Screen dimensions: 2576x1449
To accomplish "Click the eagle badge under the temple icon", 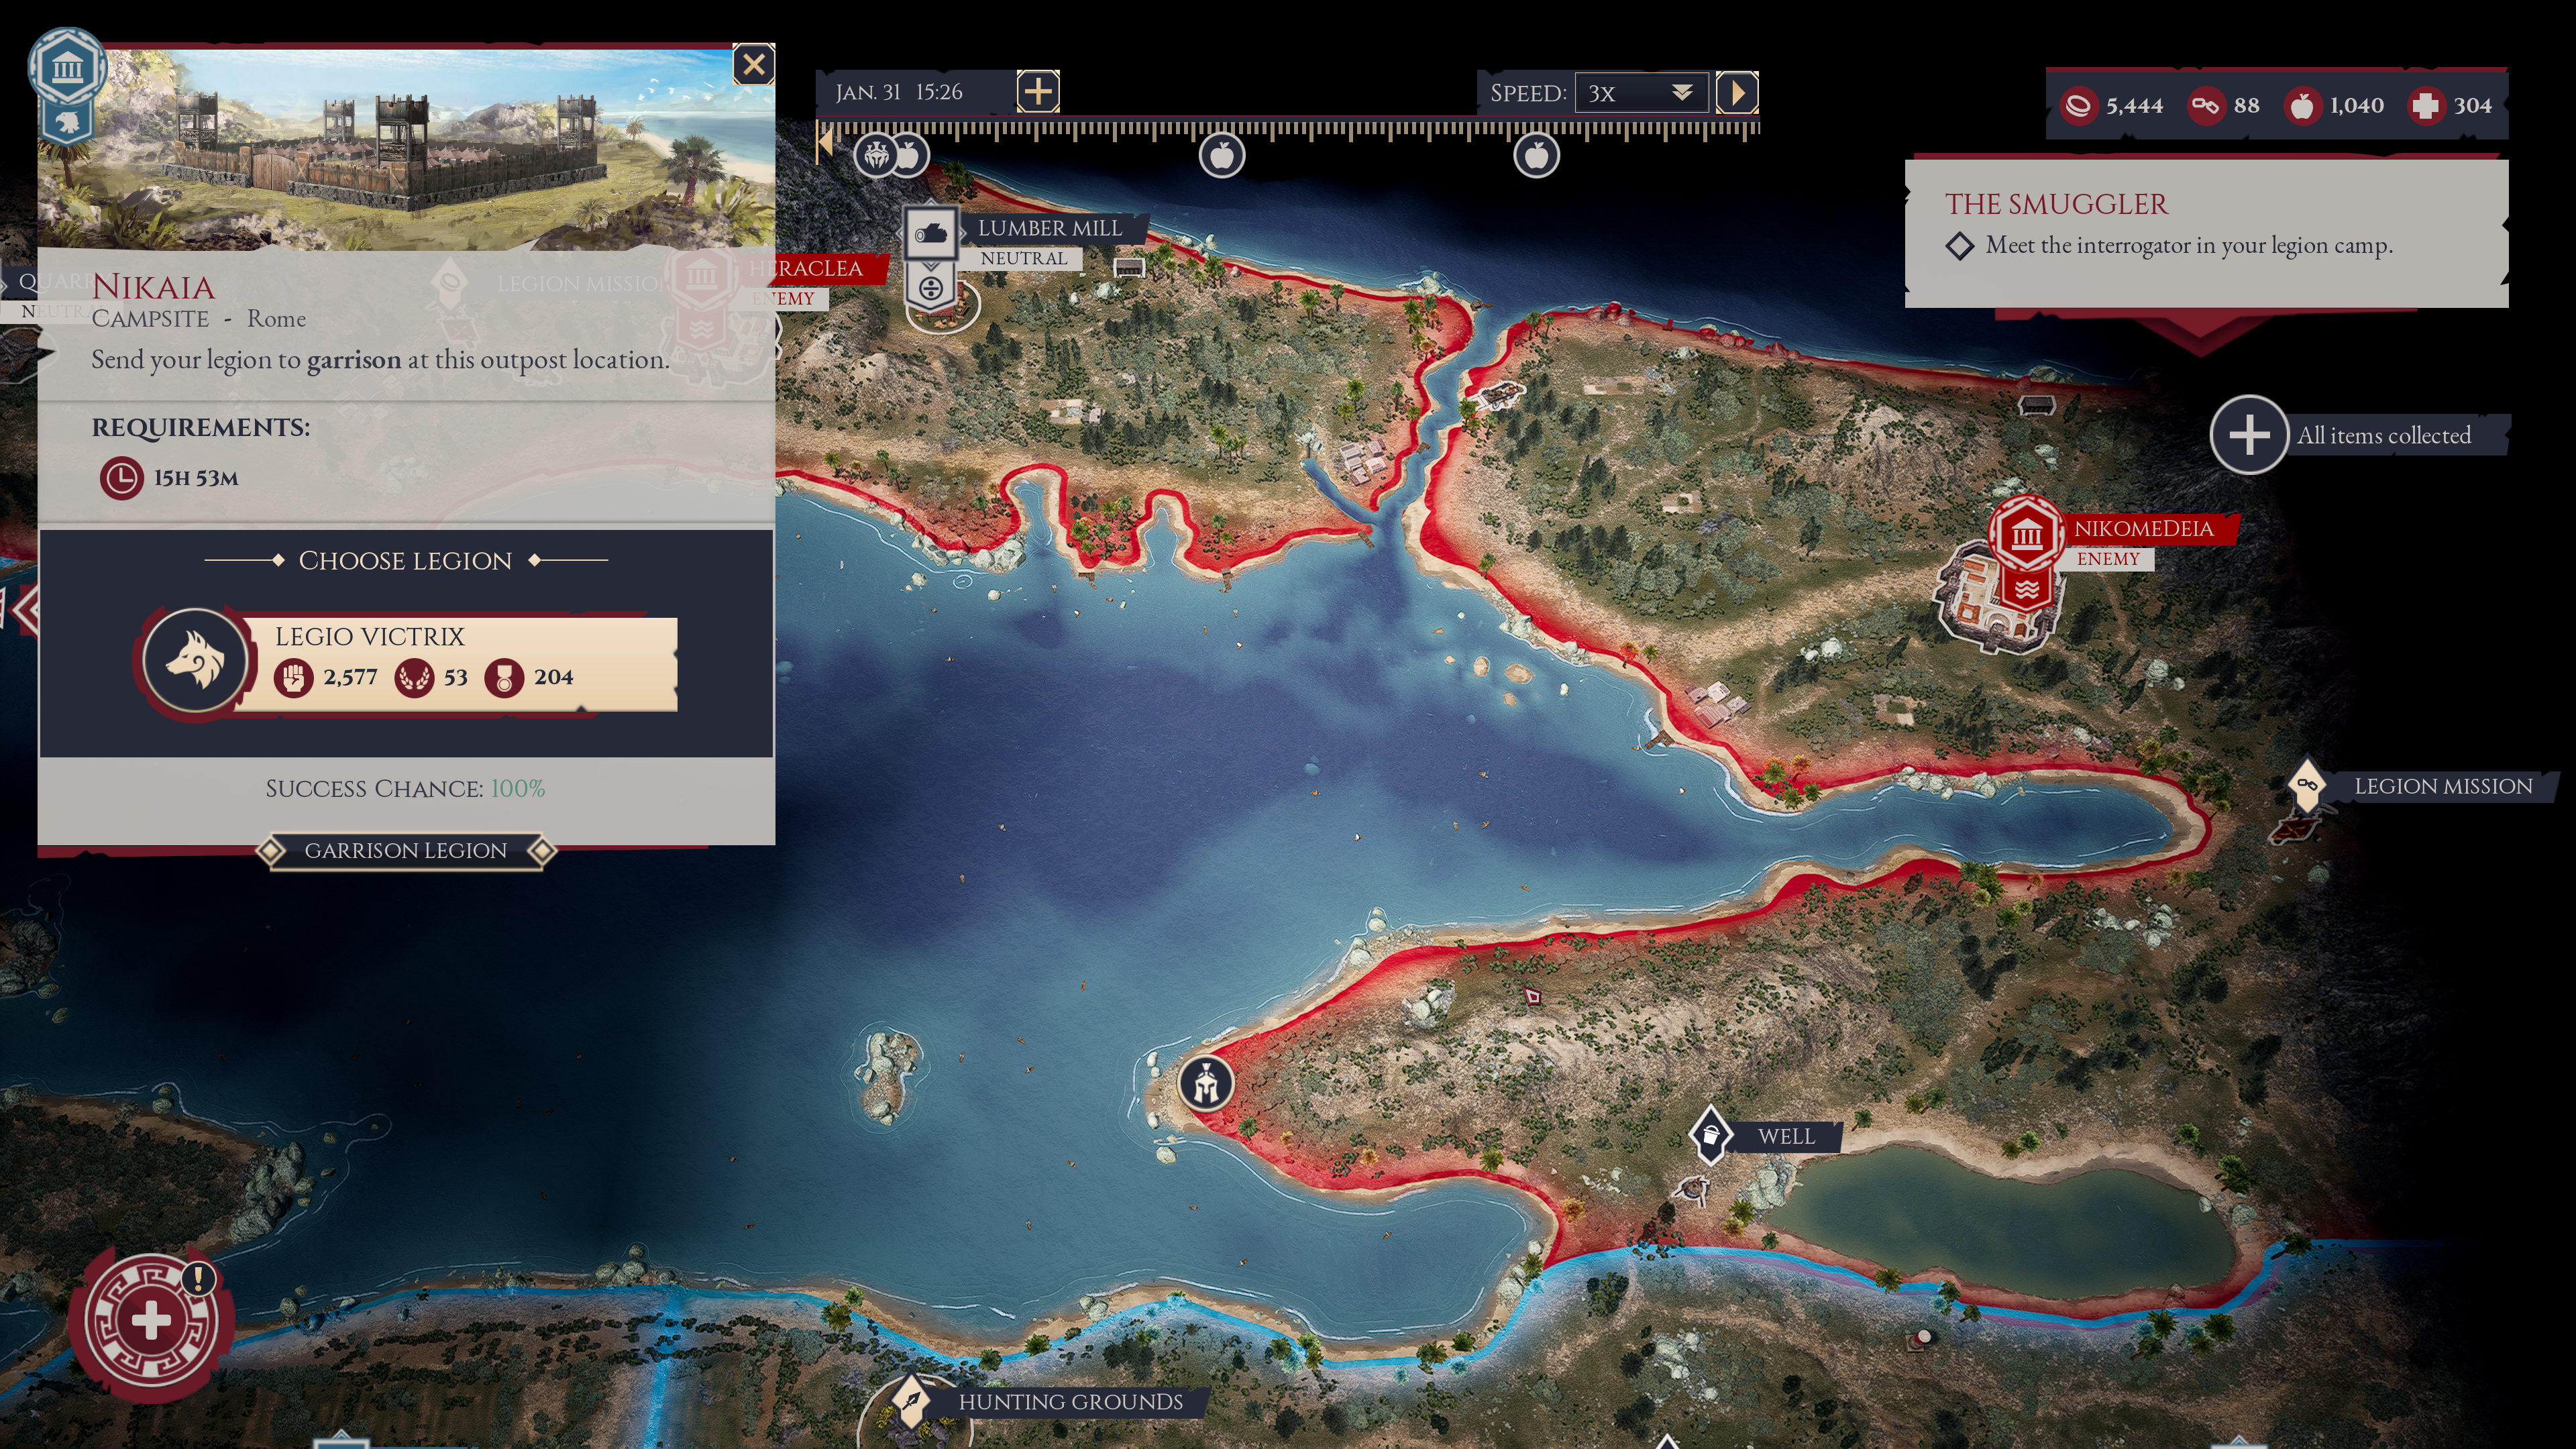I will pos(67,124).
